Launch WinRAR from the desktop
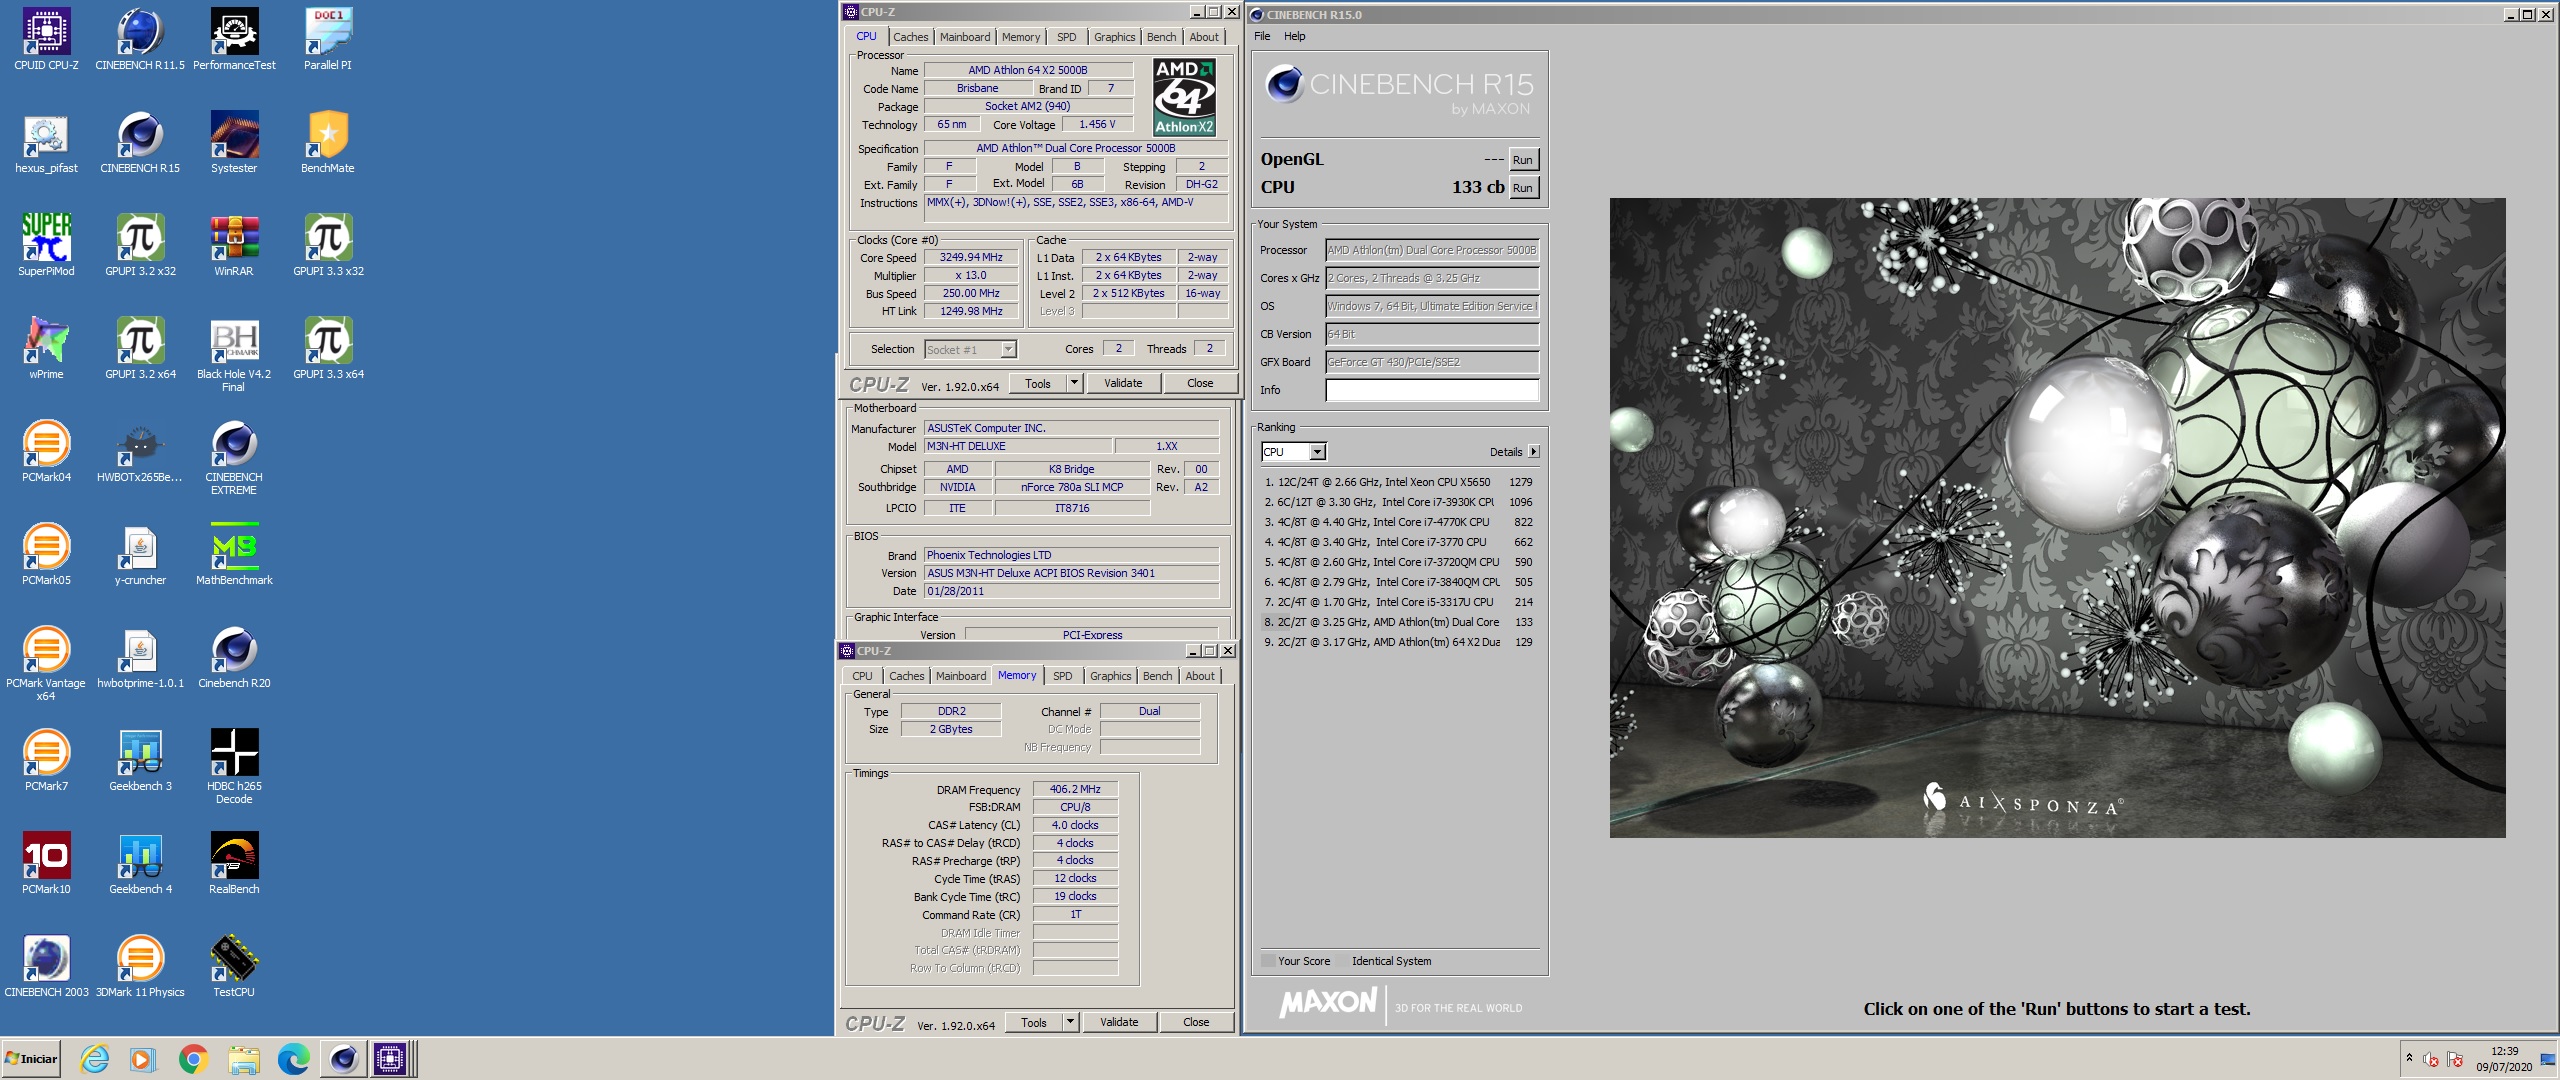The image size is (2560, 1080). [x=234, y=245]
